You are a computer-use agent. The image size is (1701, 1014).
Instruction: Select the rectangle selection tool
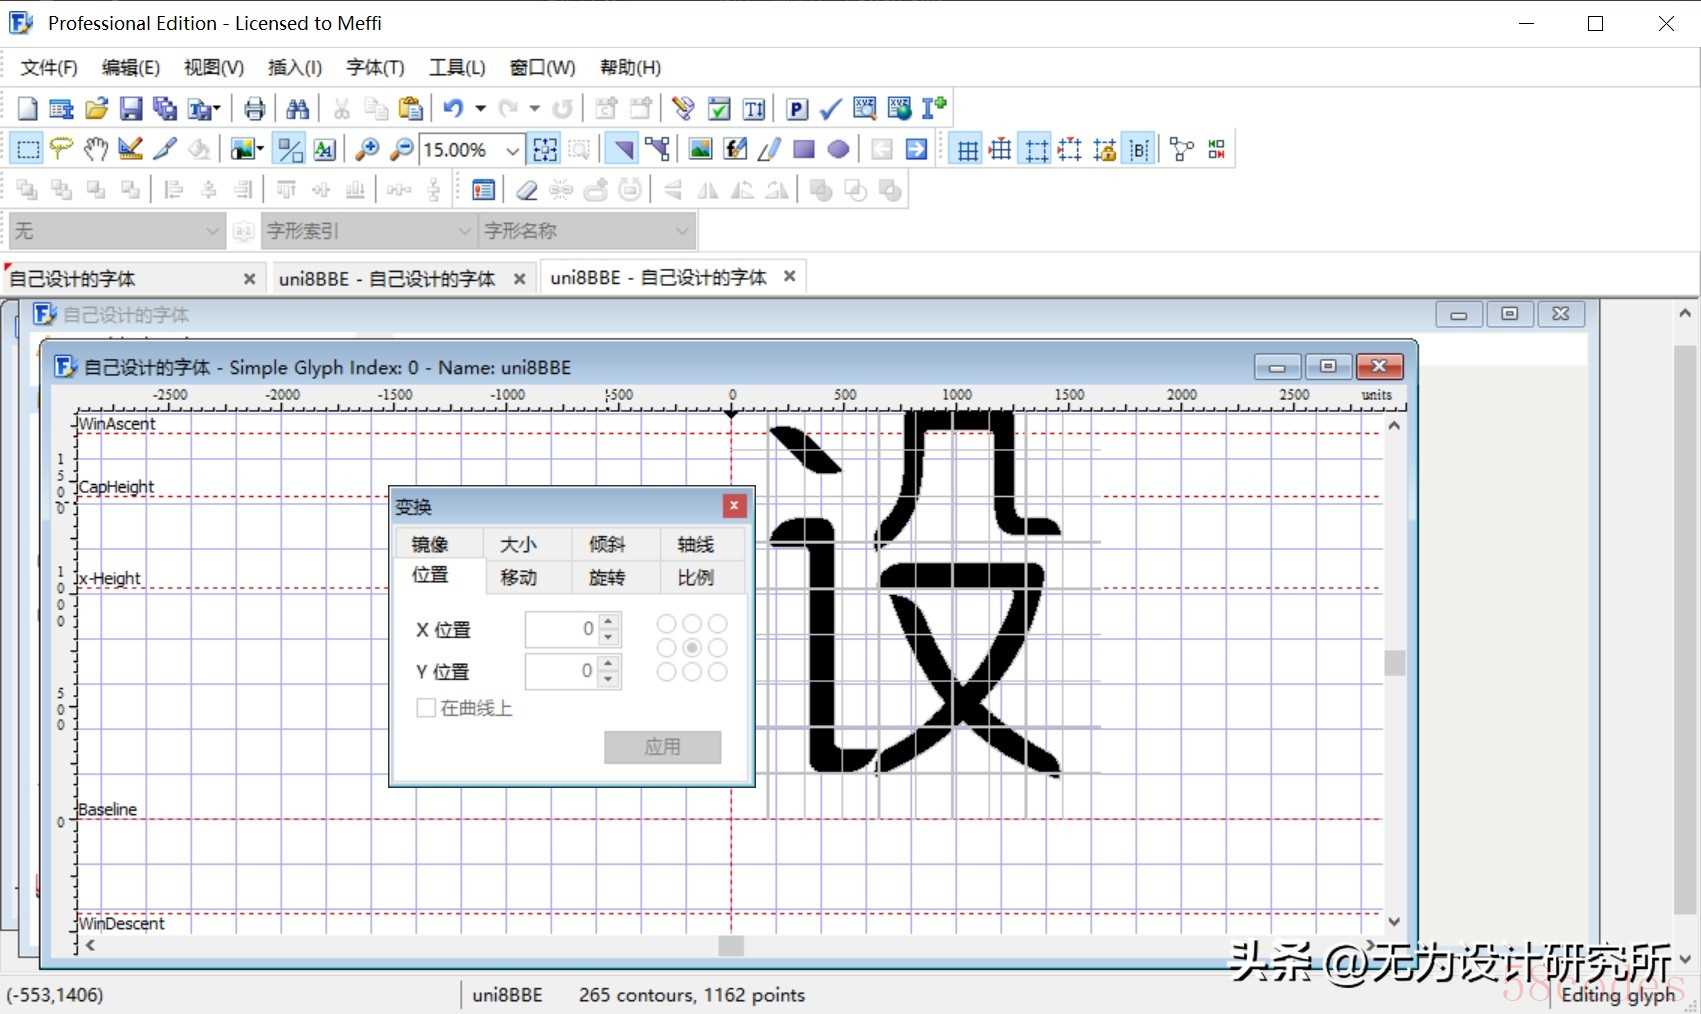pos(28,149)
